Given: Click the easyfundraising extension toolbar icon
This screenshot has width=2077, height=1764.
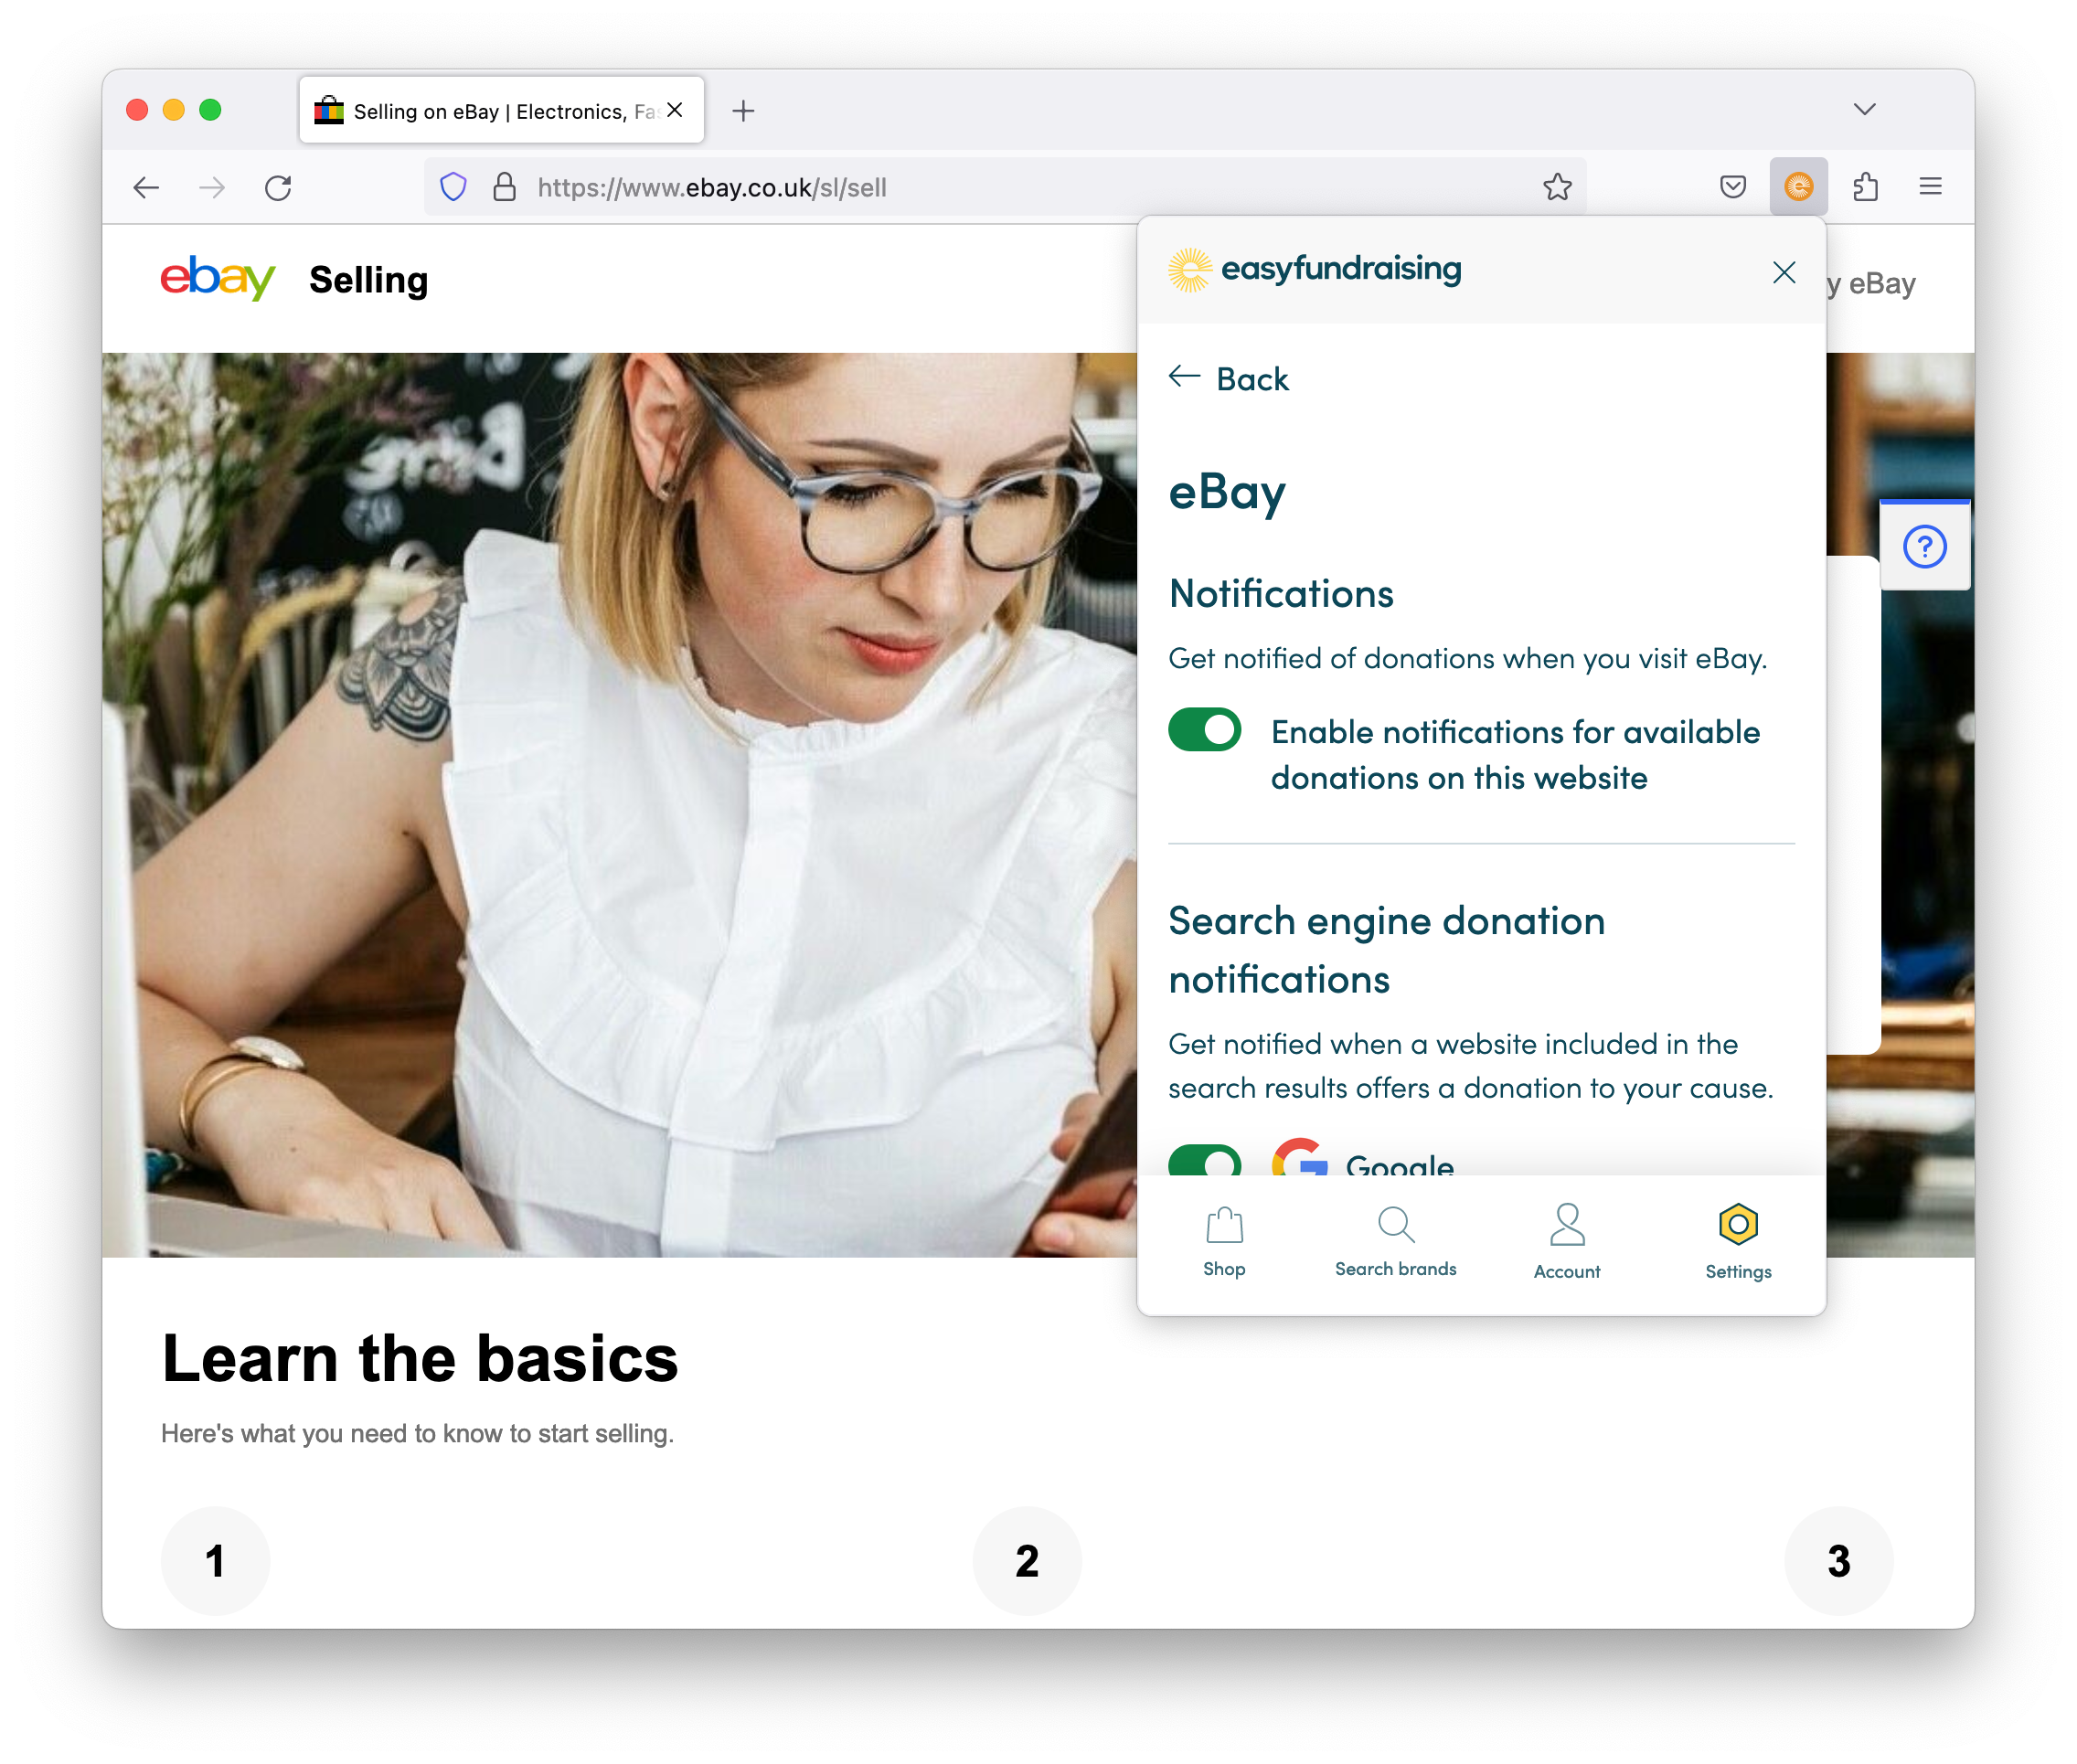Looking at the screenshot, I should [1798, 187].
